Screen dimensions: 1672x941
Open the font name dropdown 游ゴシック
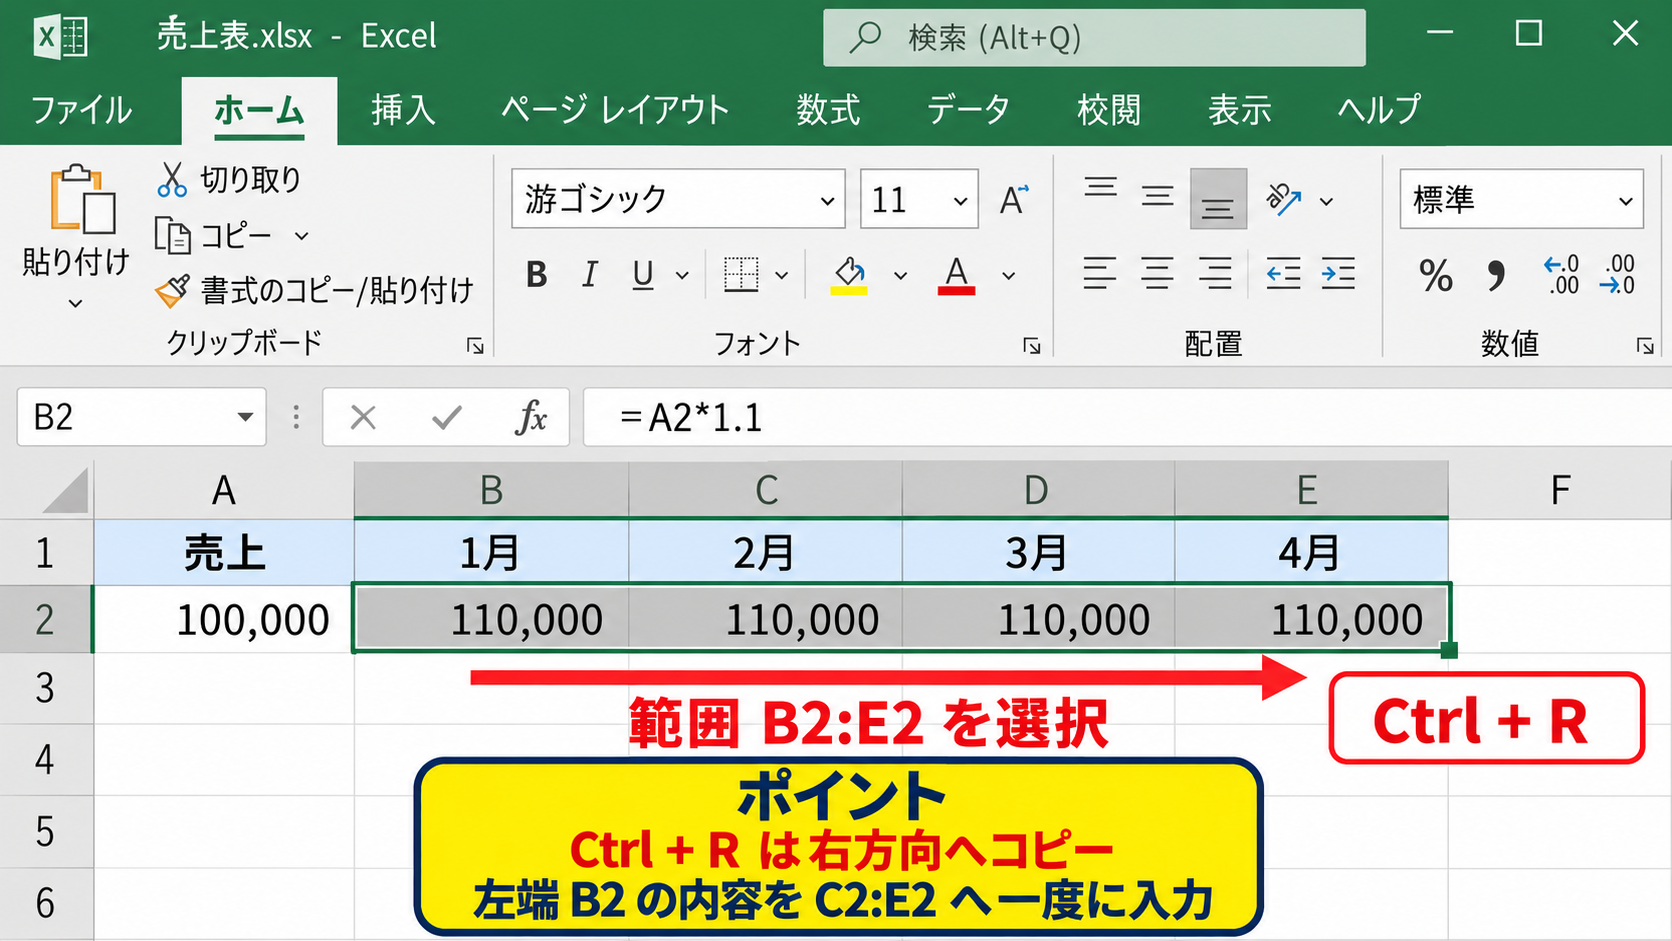point(827,200)
